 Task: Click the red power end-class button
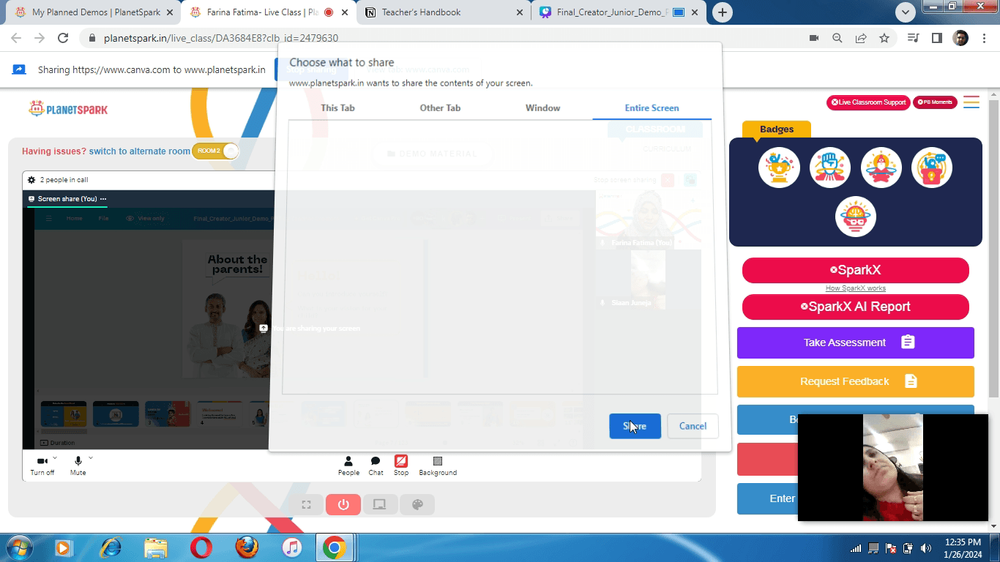pyautogui.click(x=343, y=505)
